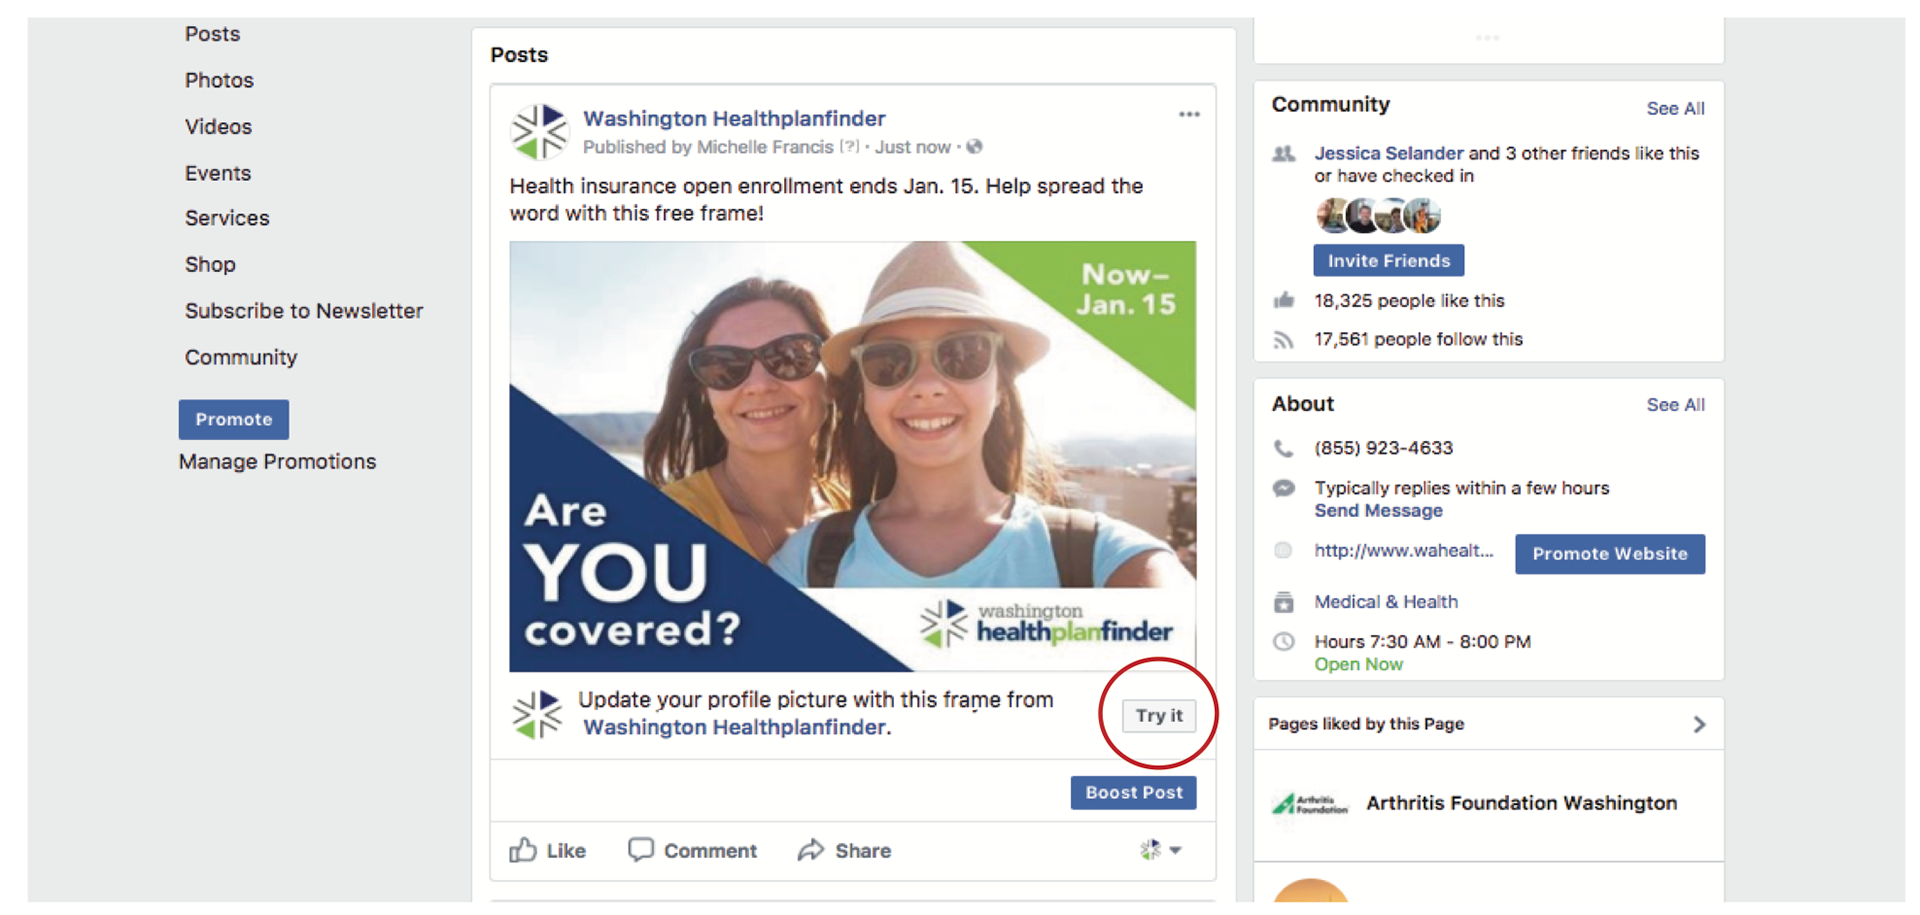Click the Just now timestamp
Image resolution: width=1920 pixels, height=915 pixels.
[913, 147]
